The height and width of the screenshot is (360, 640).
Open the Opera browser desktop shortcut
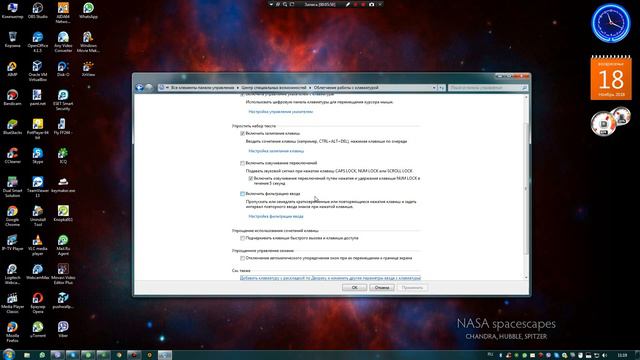click(x=38, y=303)
